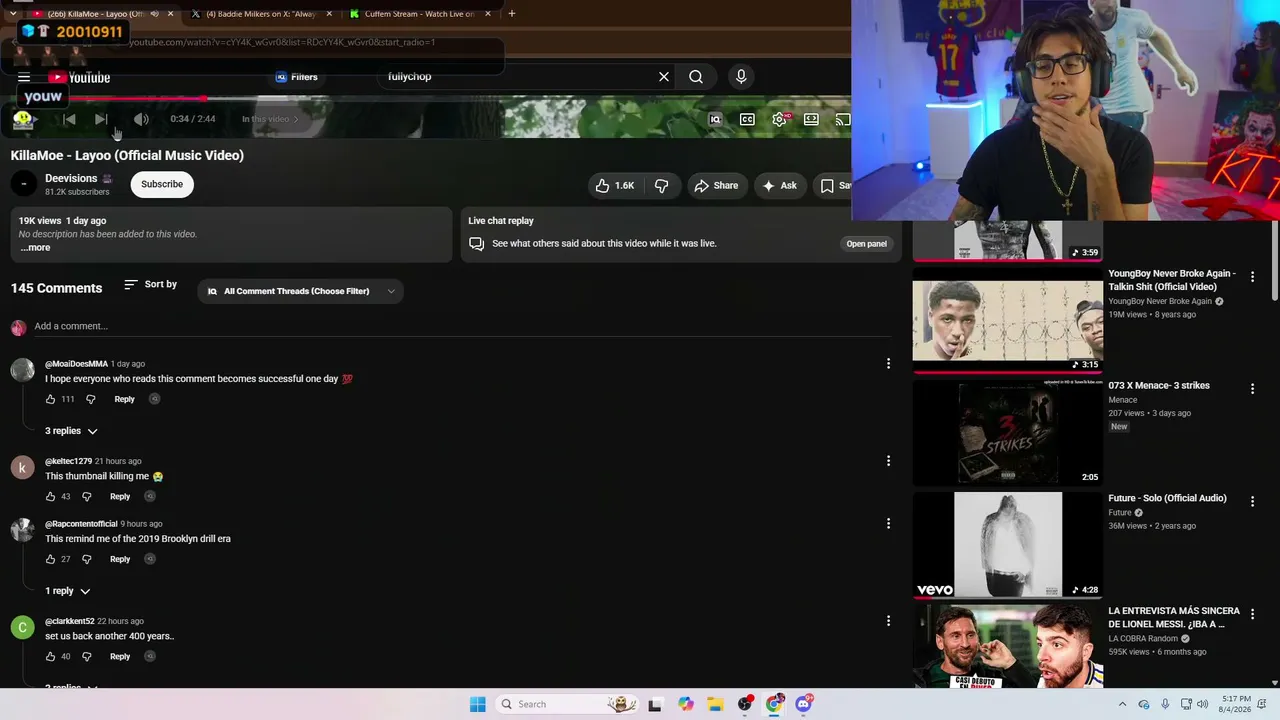Share the video
This screenshot has height=720, width=1280.
click(716, 185)
